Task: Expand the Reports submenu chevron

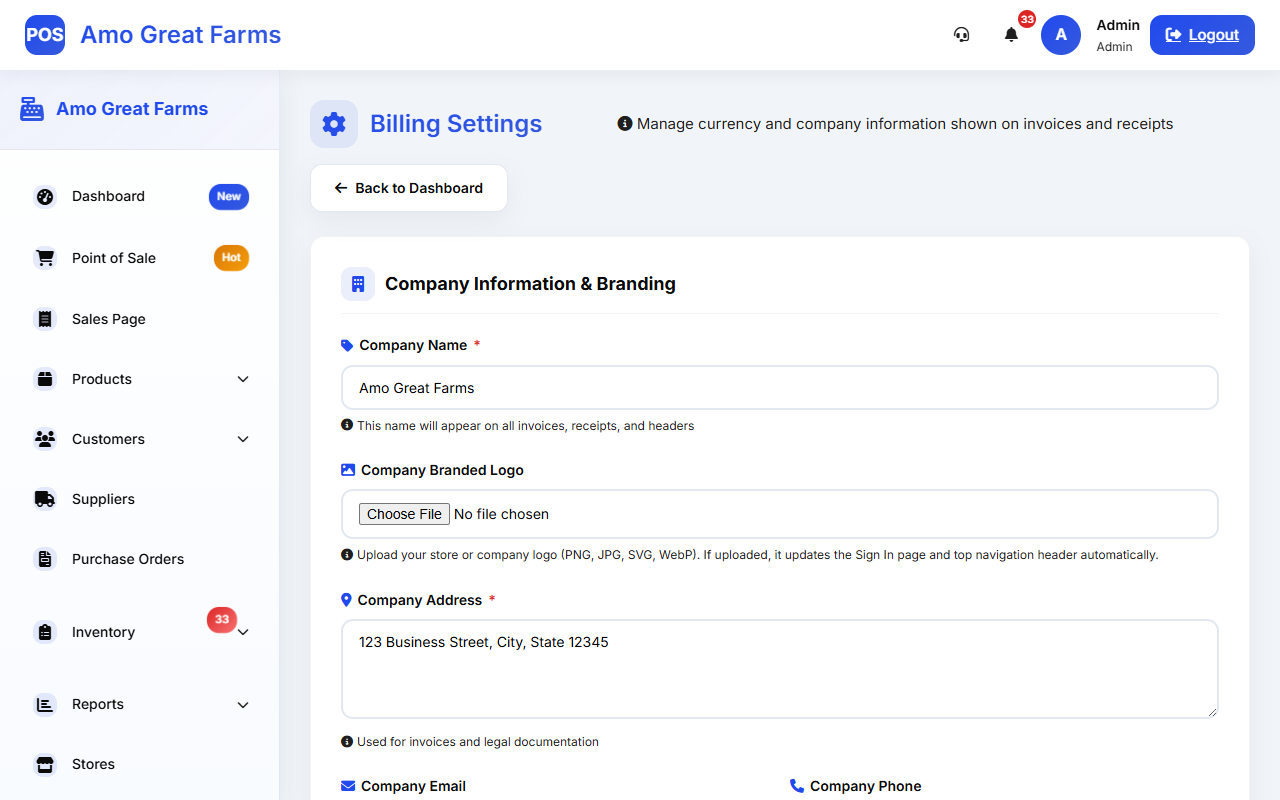Action: 243,704
